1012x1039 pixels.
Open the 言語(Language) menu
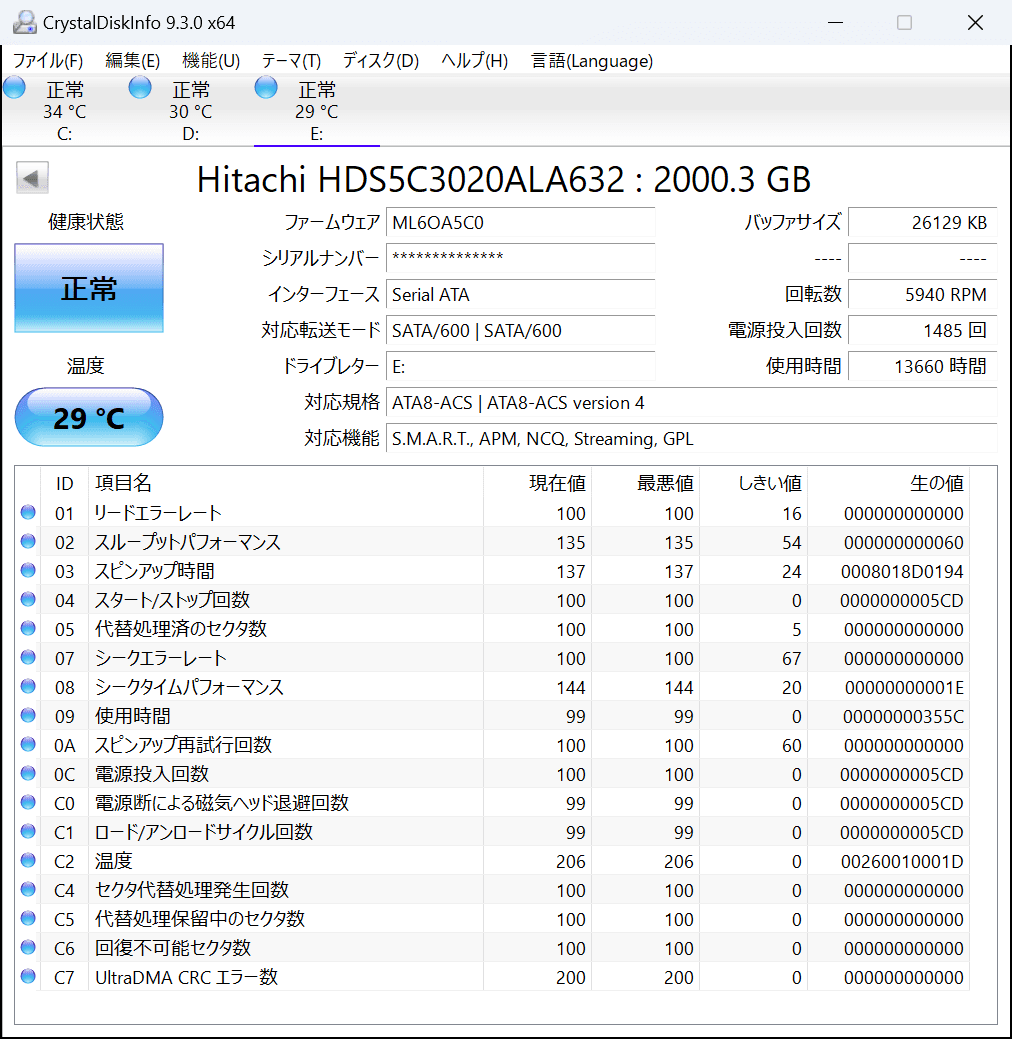click(592, 61)
